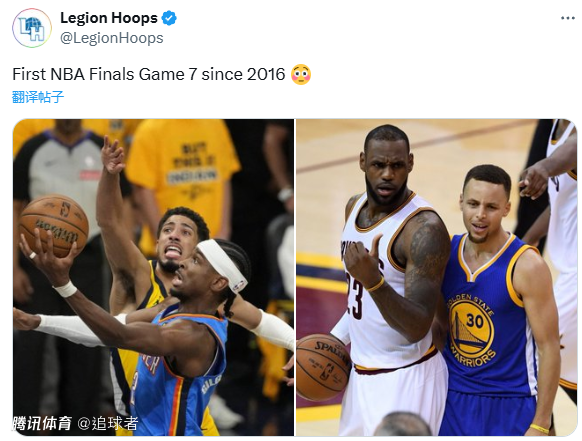Screen dimensions: 582x441
Task: Click the 腾讯体育 watermark text
Action: pos(42,423)
